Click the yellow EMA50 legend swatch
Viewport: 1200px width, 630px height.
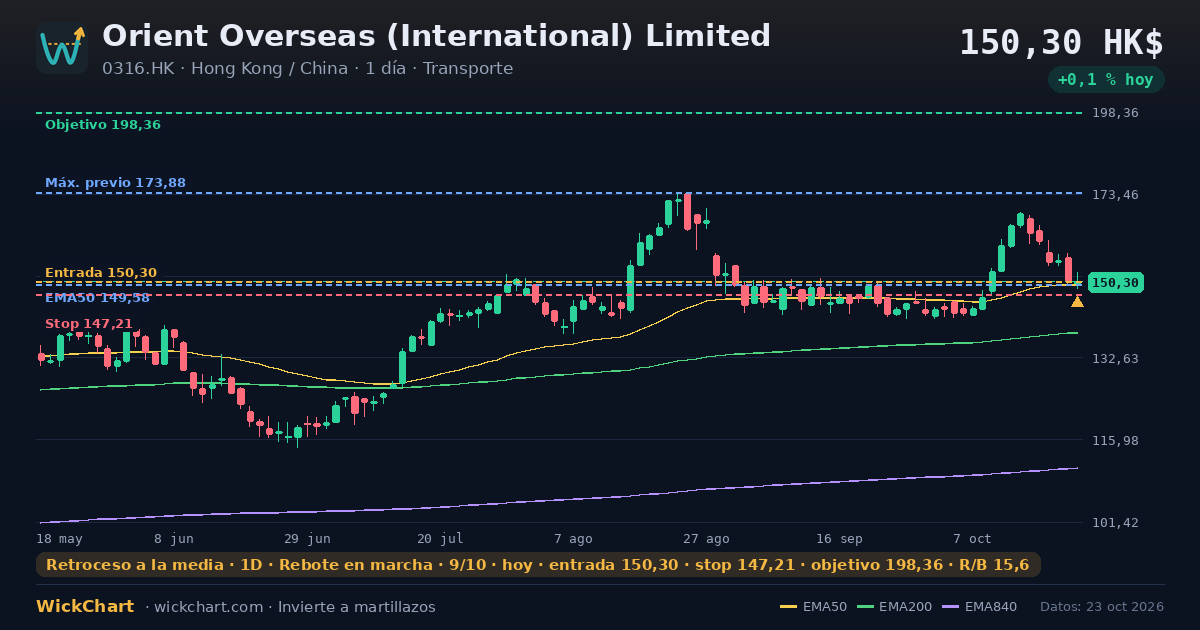[x=788, y=607]
